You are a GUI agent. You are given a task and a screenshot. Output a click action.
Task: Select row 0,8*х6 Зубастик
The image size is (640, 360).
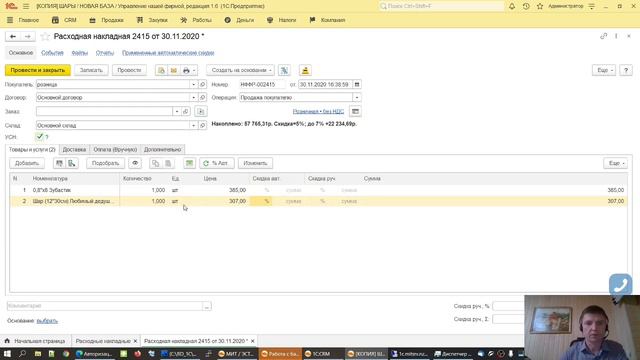318,190
